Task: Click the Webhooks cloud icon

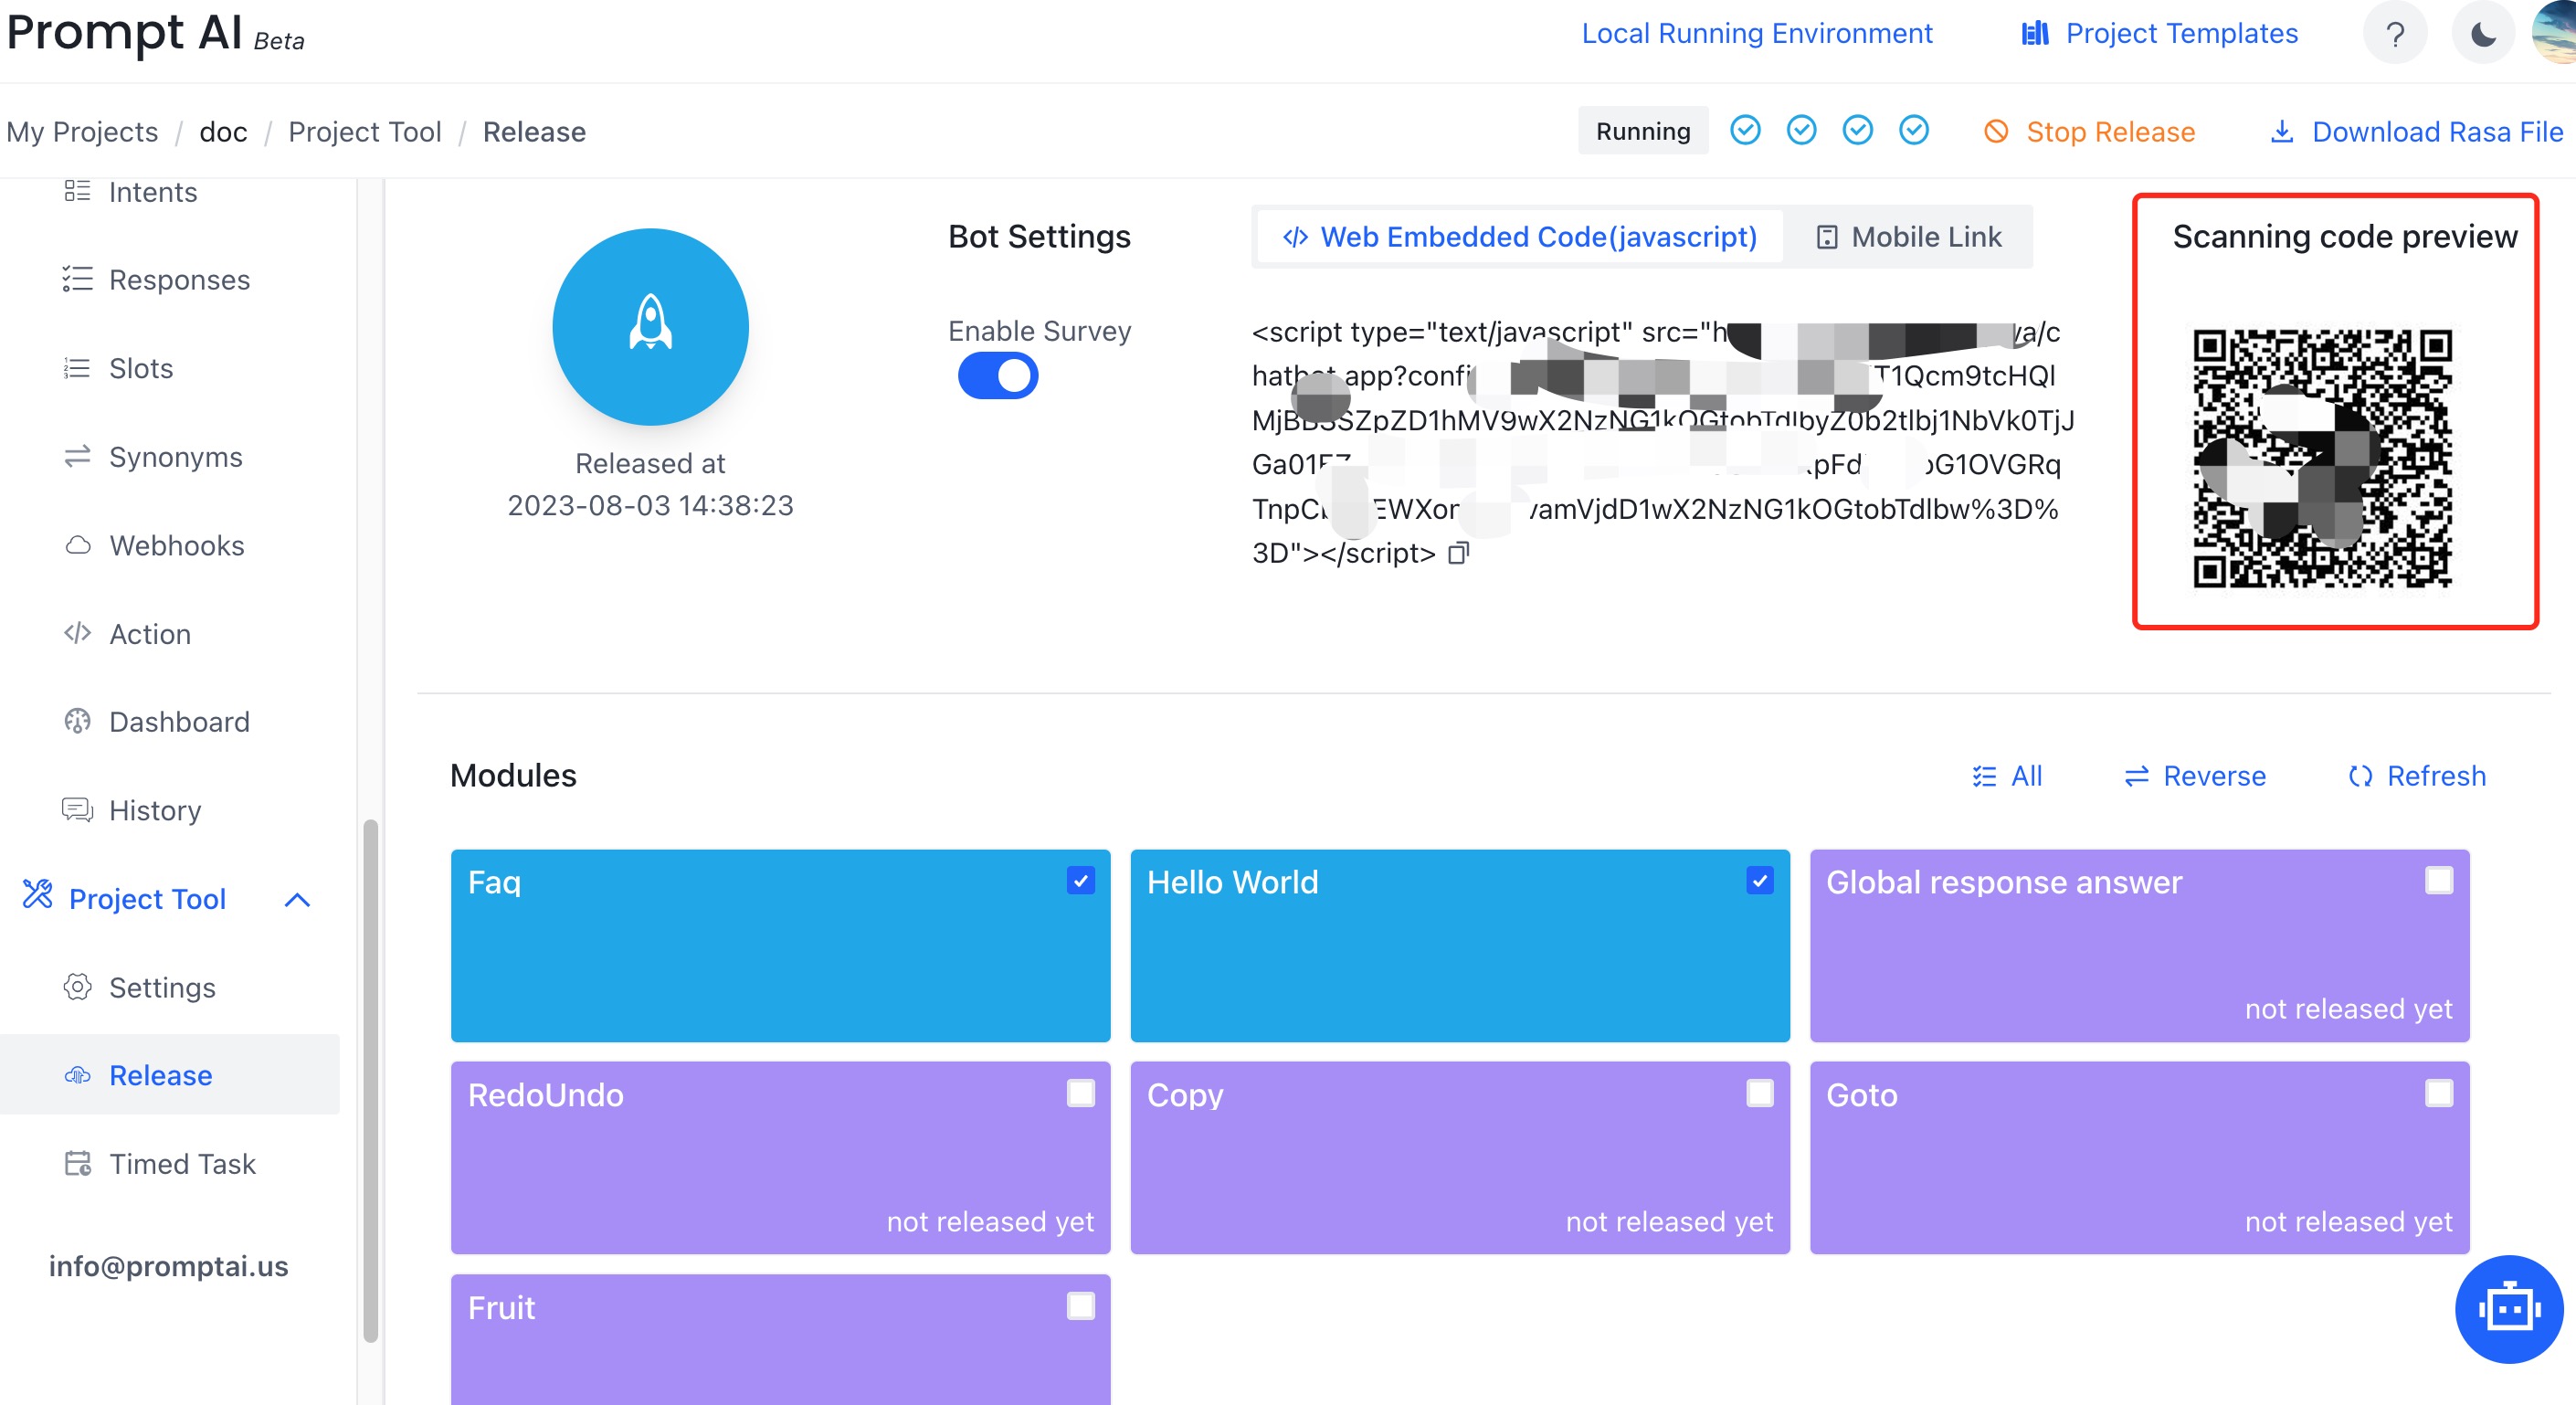Action: point(77,545)
